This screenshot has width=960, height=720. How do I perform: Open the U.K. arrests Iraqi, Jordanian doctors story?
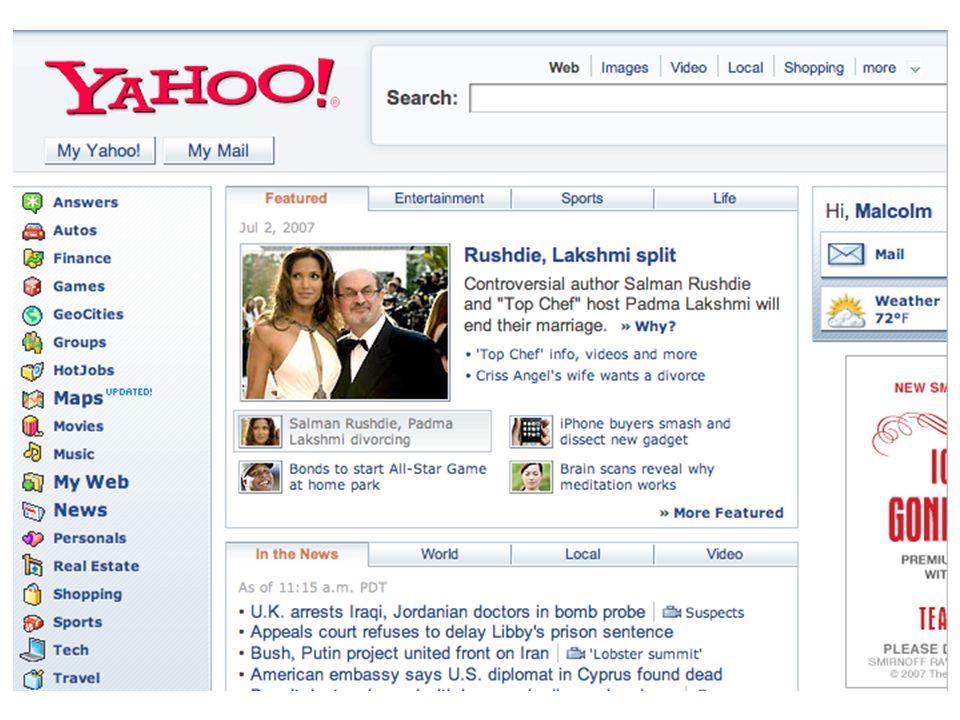(x=448, y=612)
